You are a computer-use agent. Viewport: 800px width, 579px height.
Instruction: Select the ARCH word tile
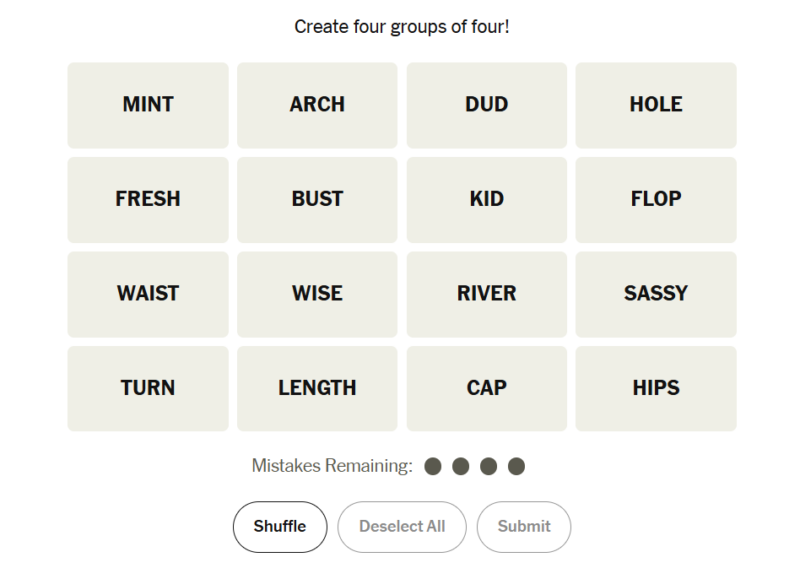pos(317,105)
